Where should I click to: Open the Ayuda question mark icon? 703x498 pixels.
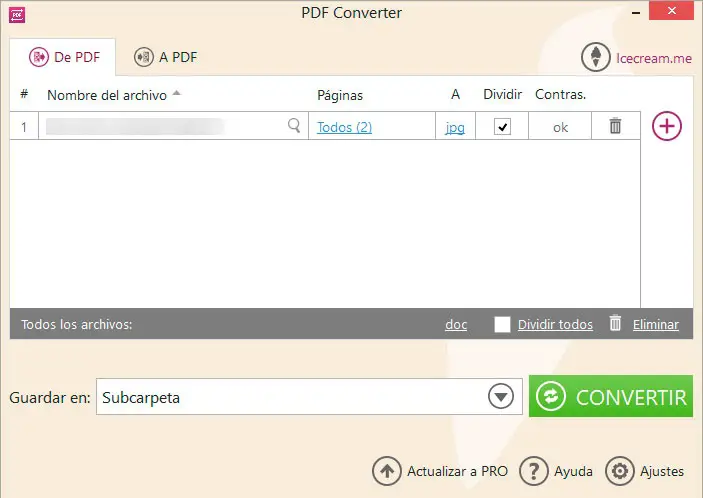(534, 471)
